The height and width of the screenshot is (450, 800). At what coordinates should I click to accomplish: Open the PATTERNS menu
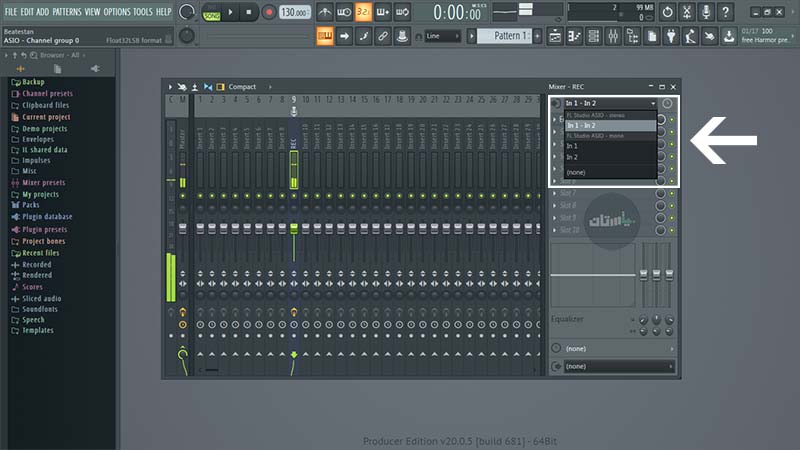[67, 11]
